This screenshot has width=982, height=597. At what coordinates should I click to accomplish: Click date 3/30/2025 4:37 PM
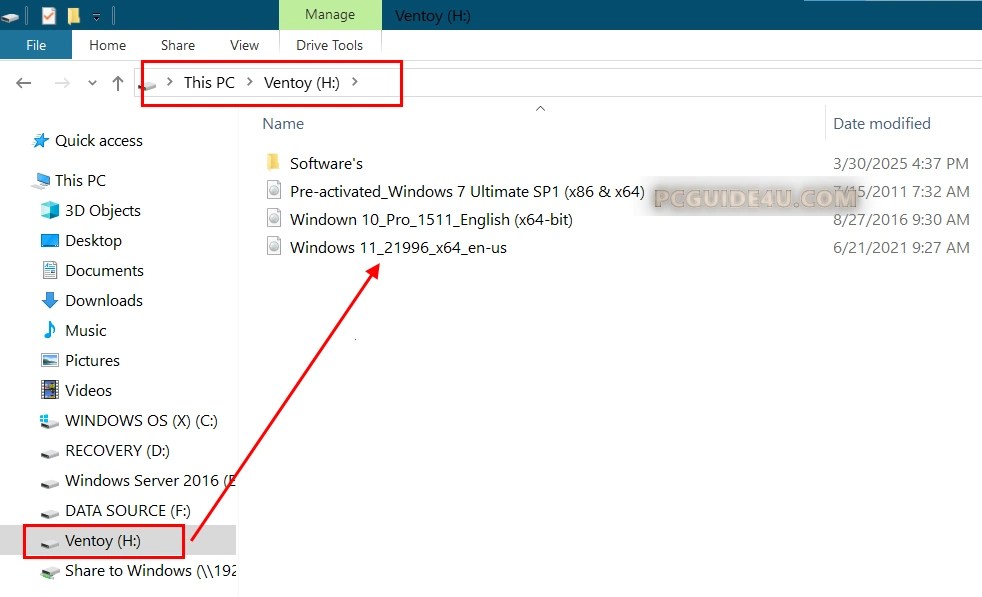coord(901,164)
